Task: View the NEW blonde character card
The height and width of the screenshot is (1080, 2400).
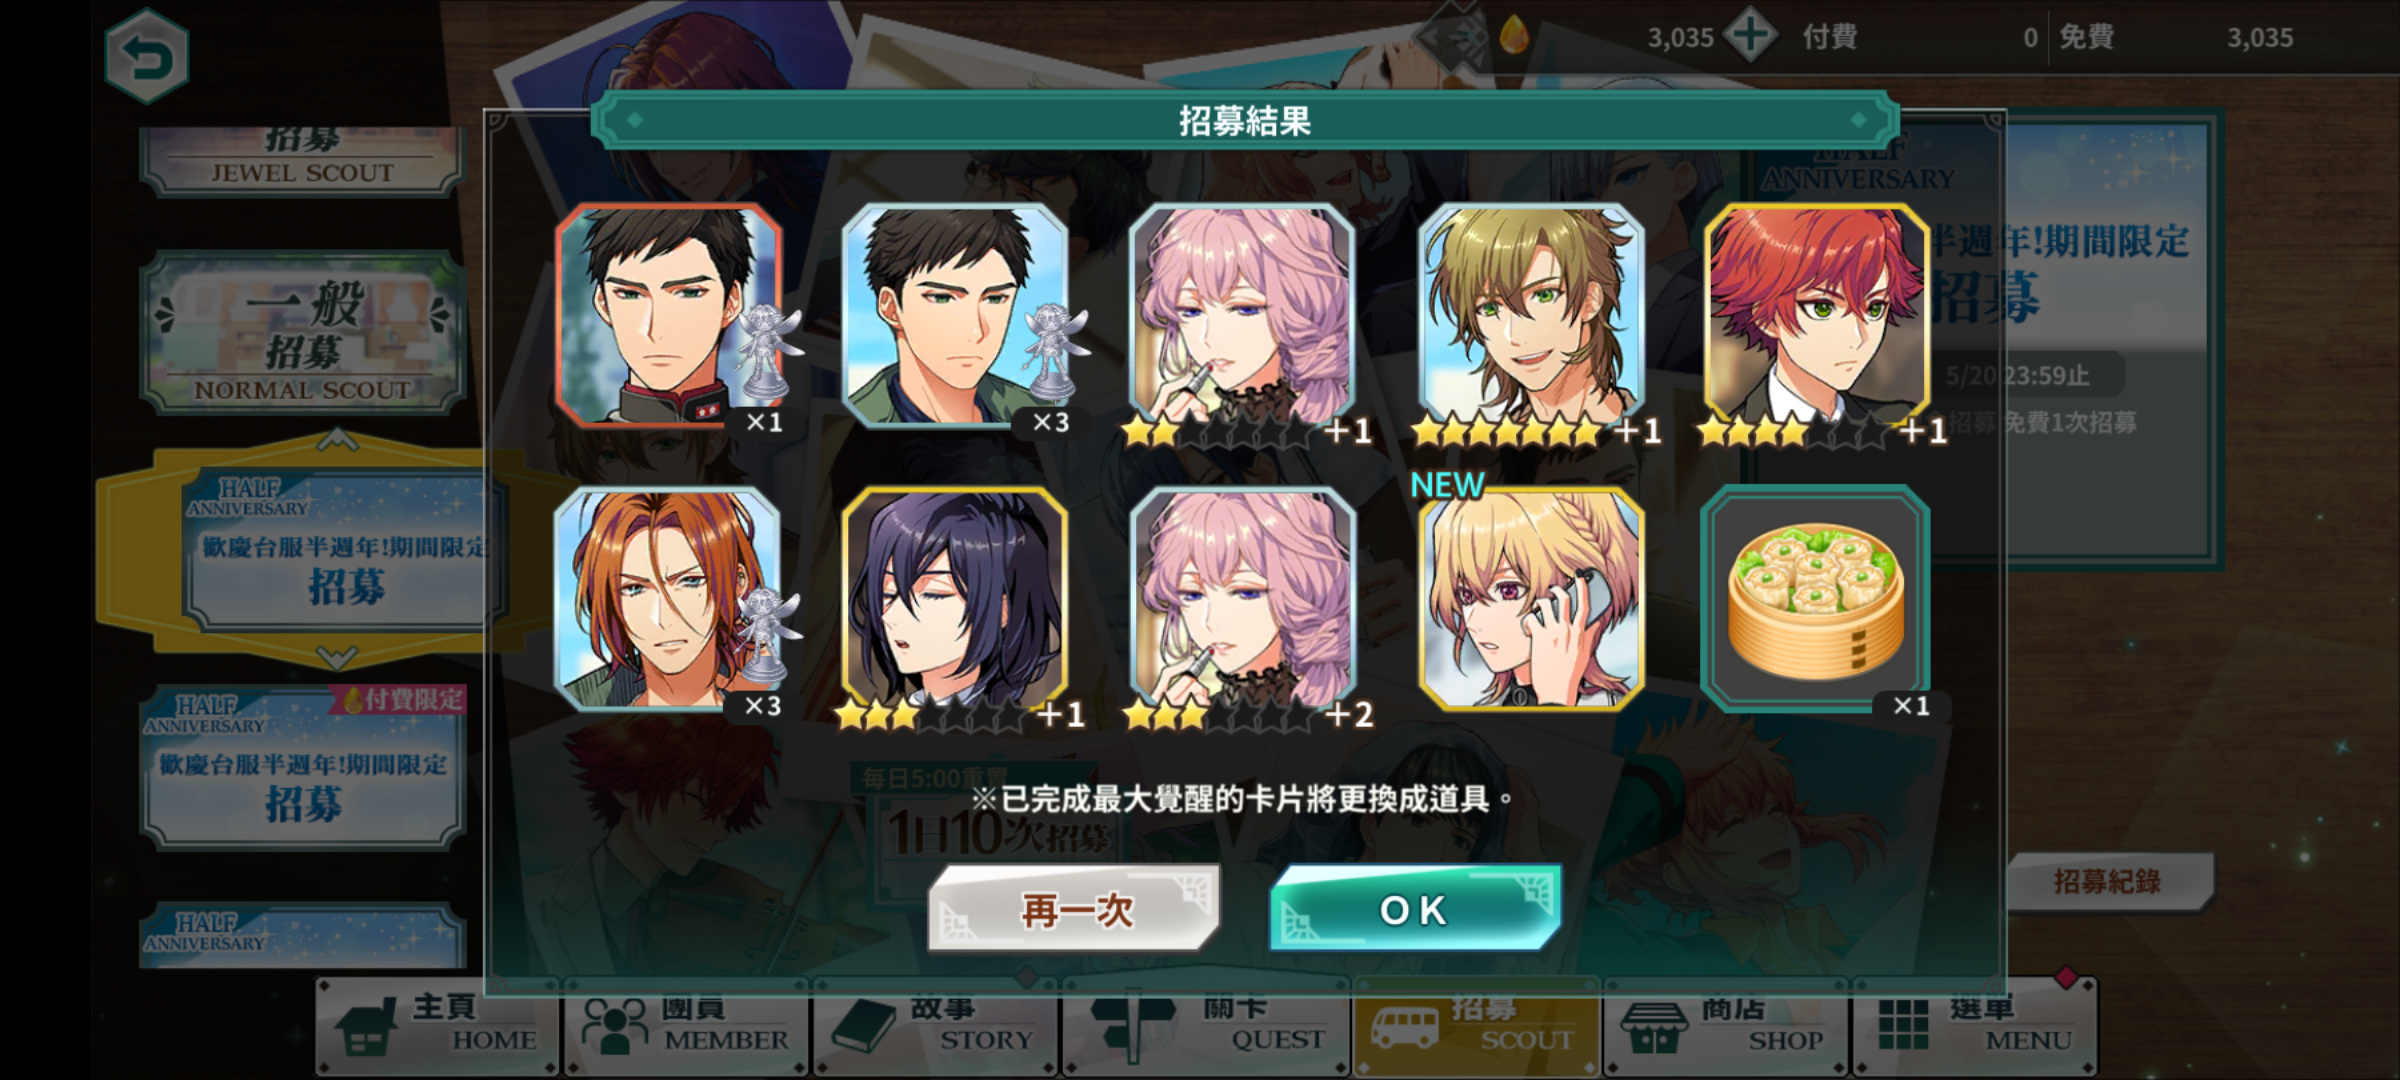Action: tap(1531, 599)
